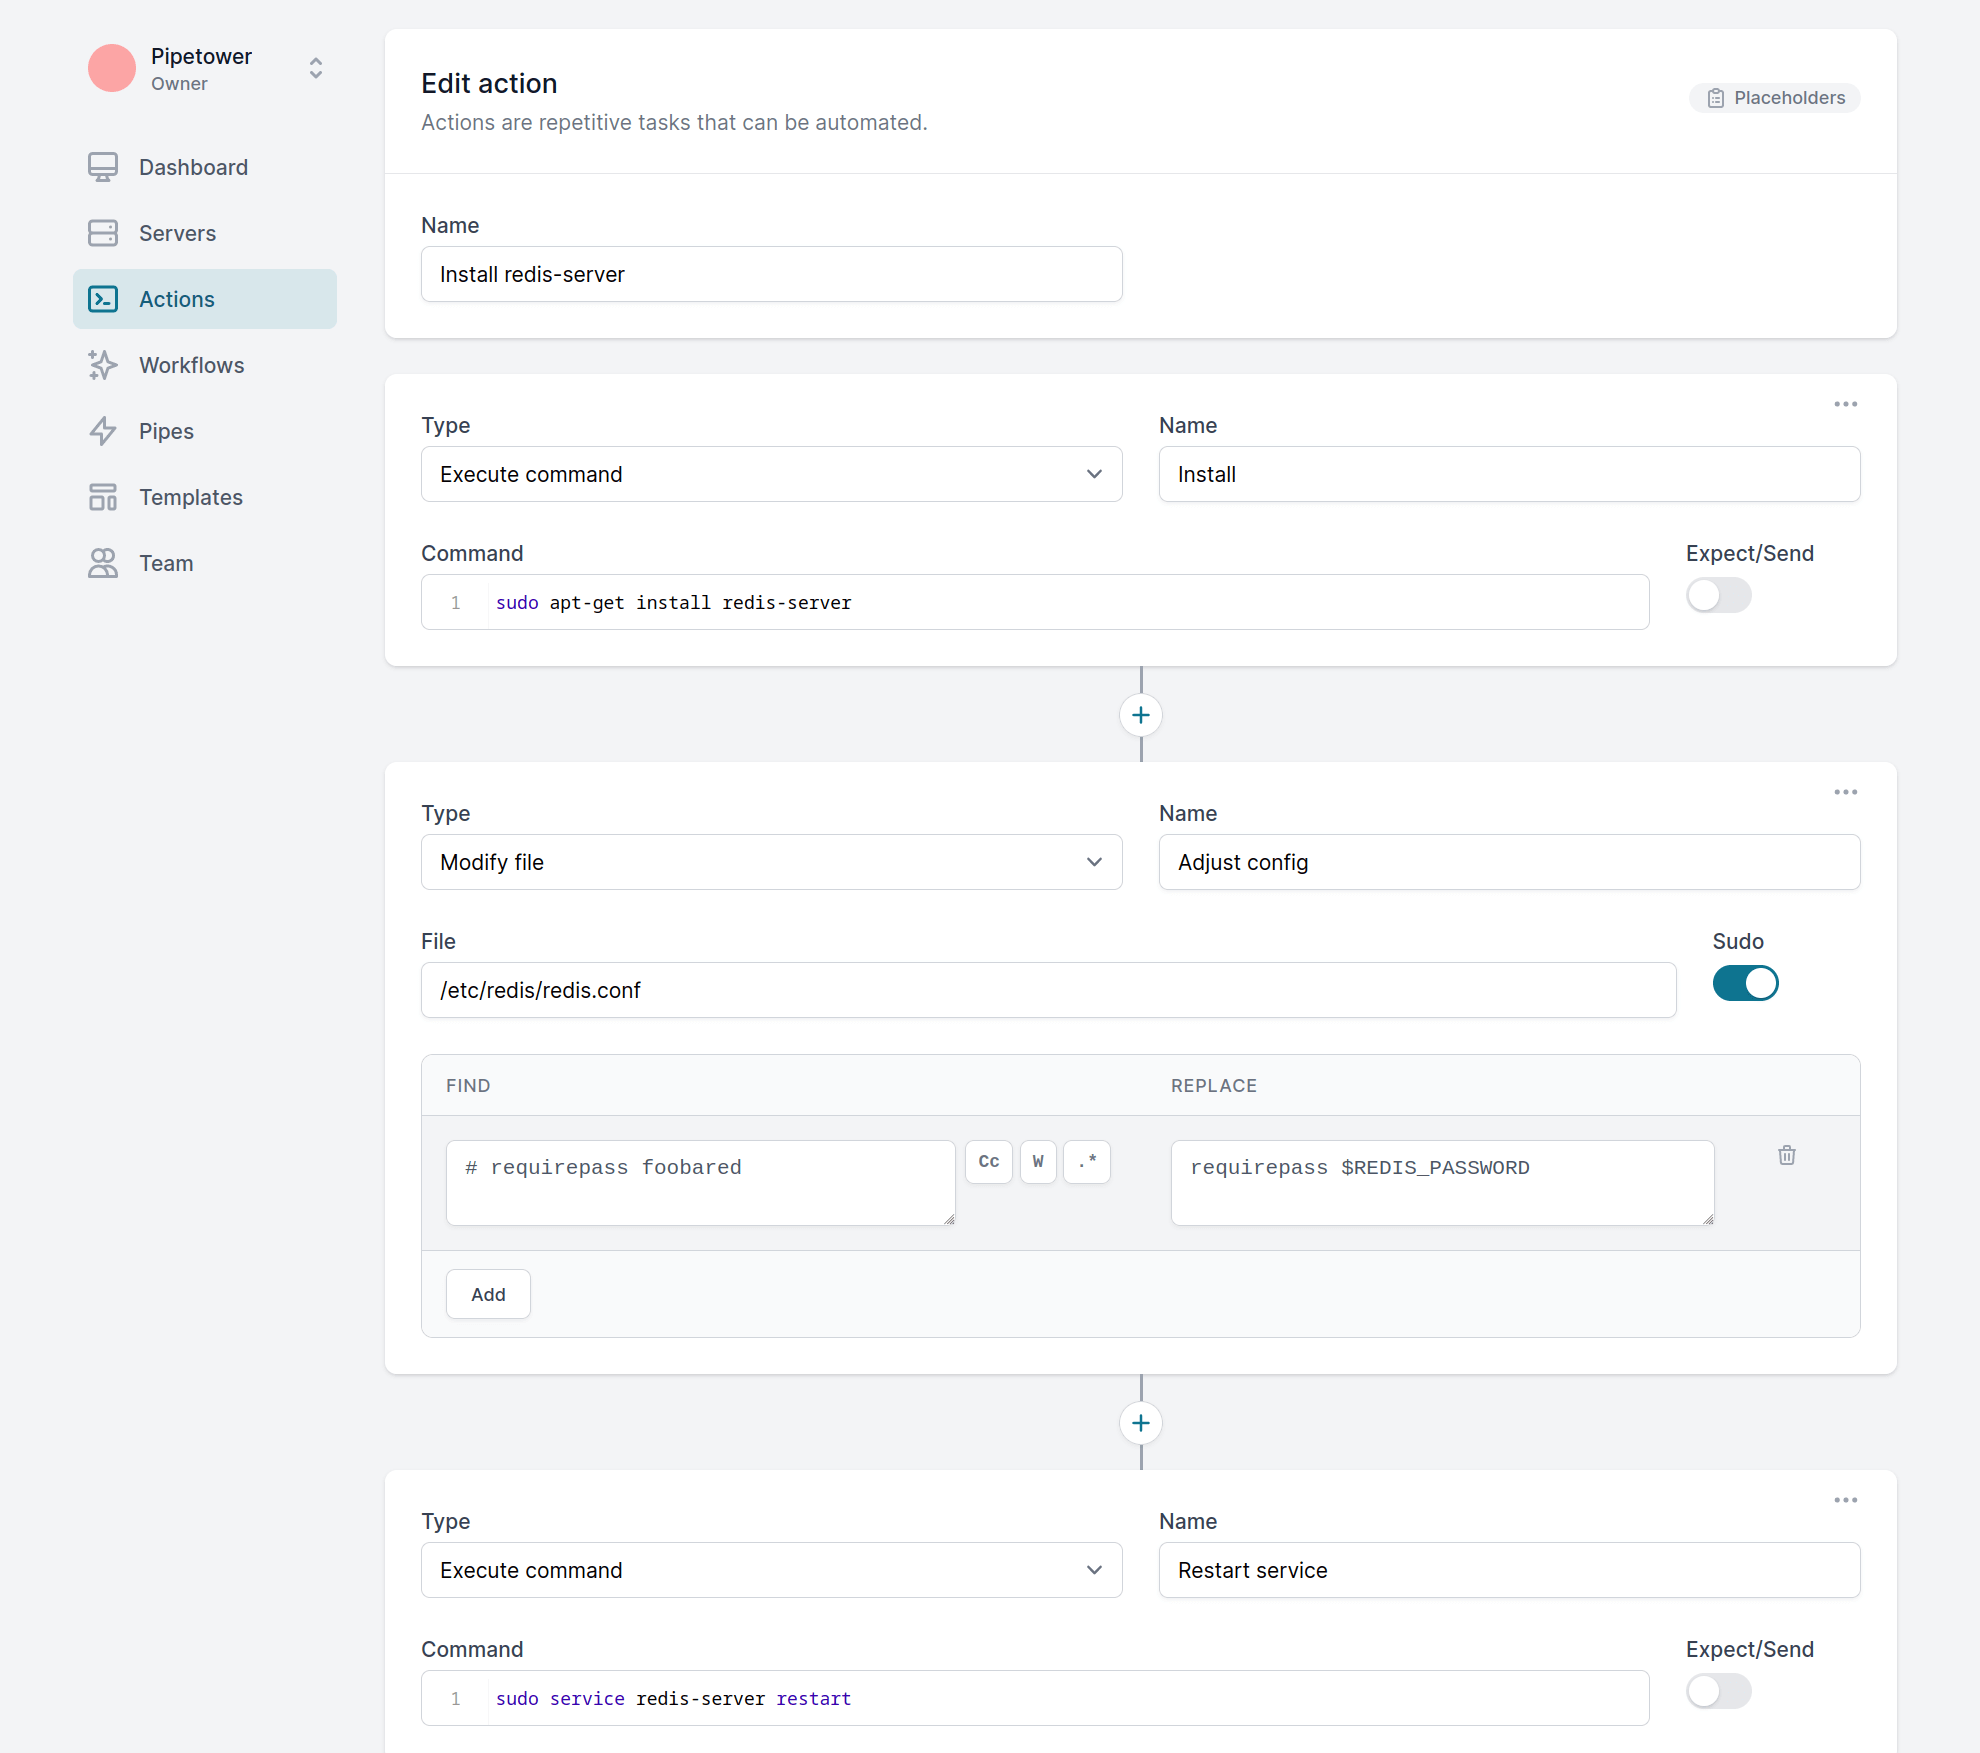Open the Actions section
1980x1753 pixels.
click(205, 299)
